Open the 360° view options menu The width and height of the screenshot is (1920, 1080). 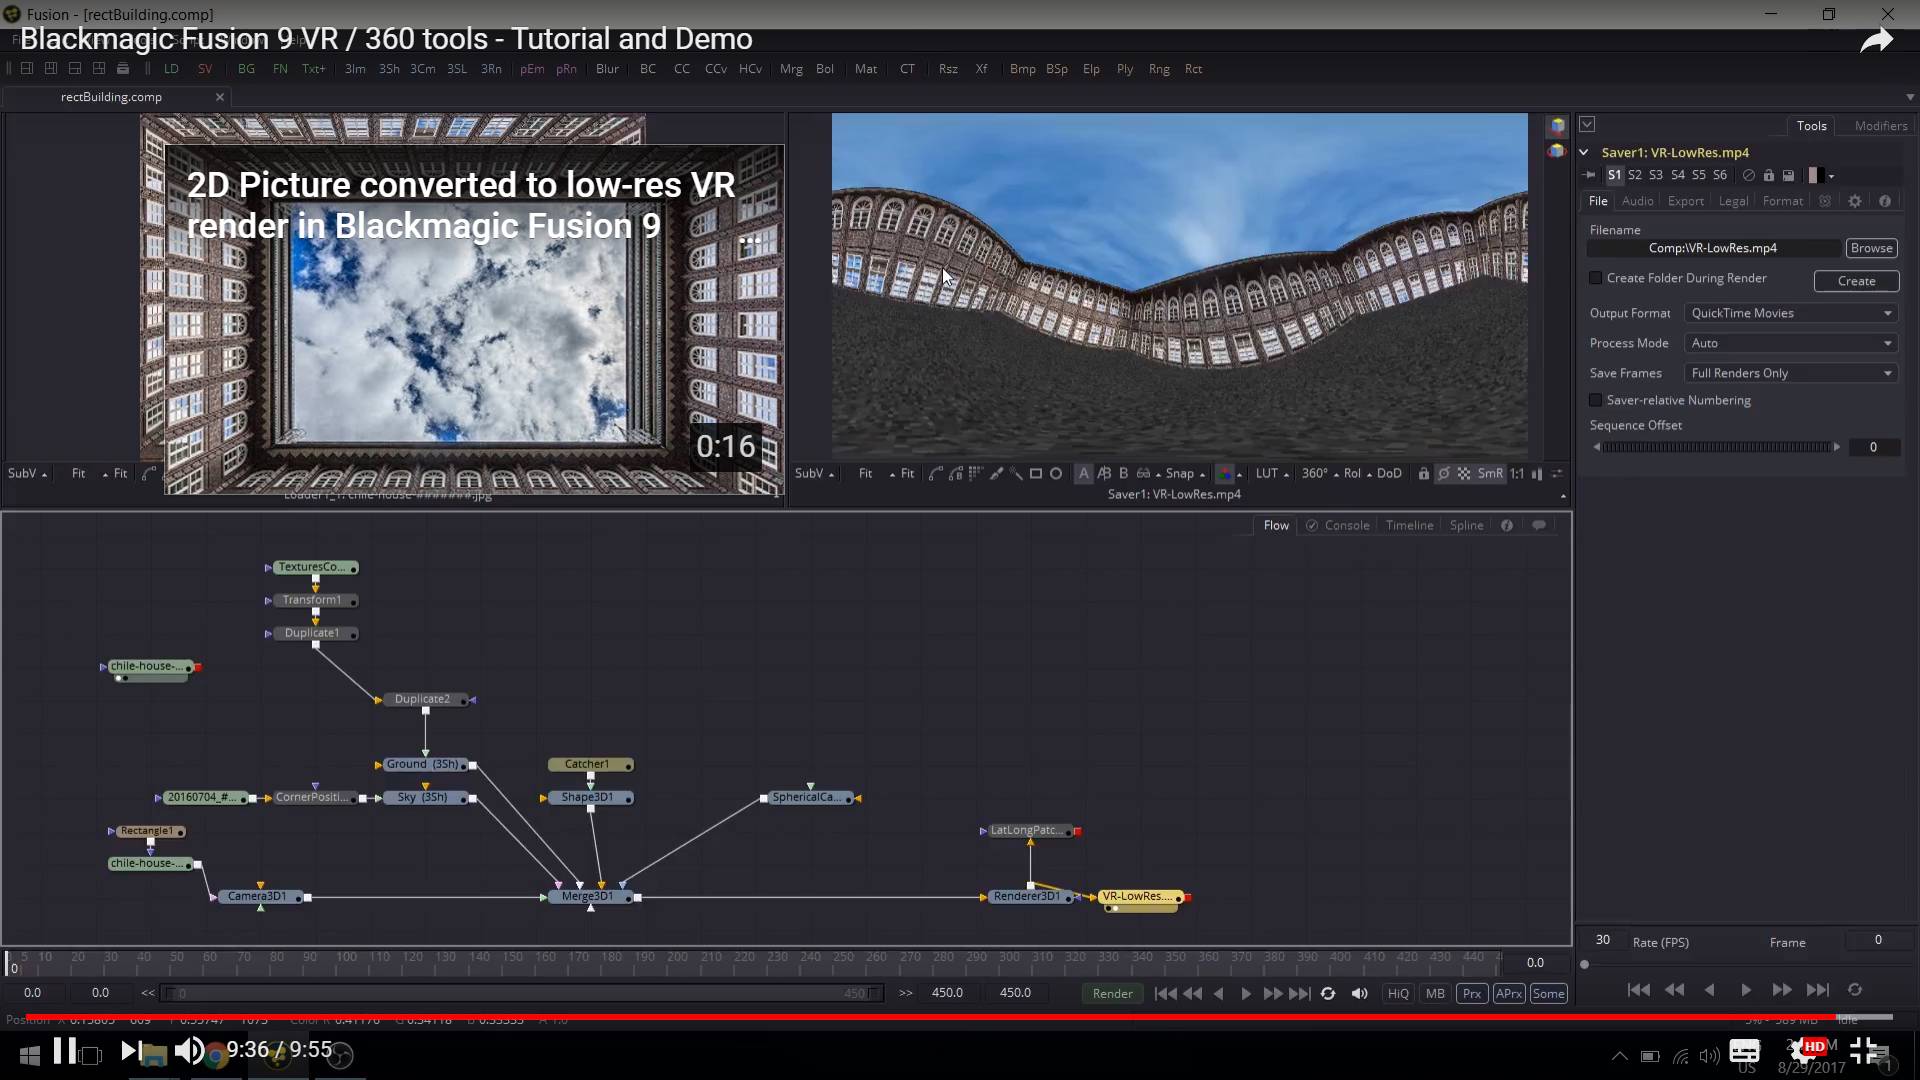[x=1319, y=474]
